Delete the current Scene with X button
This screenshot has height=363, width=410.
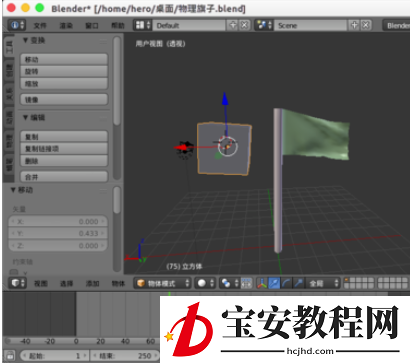pos(366,25)
